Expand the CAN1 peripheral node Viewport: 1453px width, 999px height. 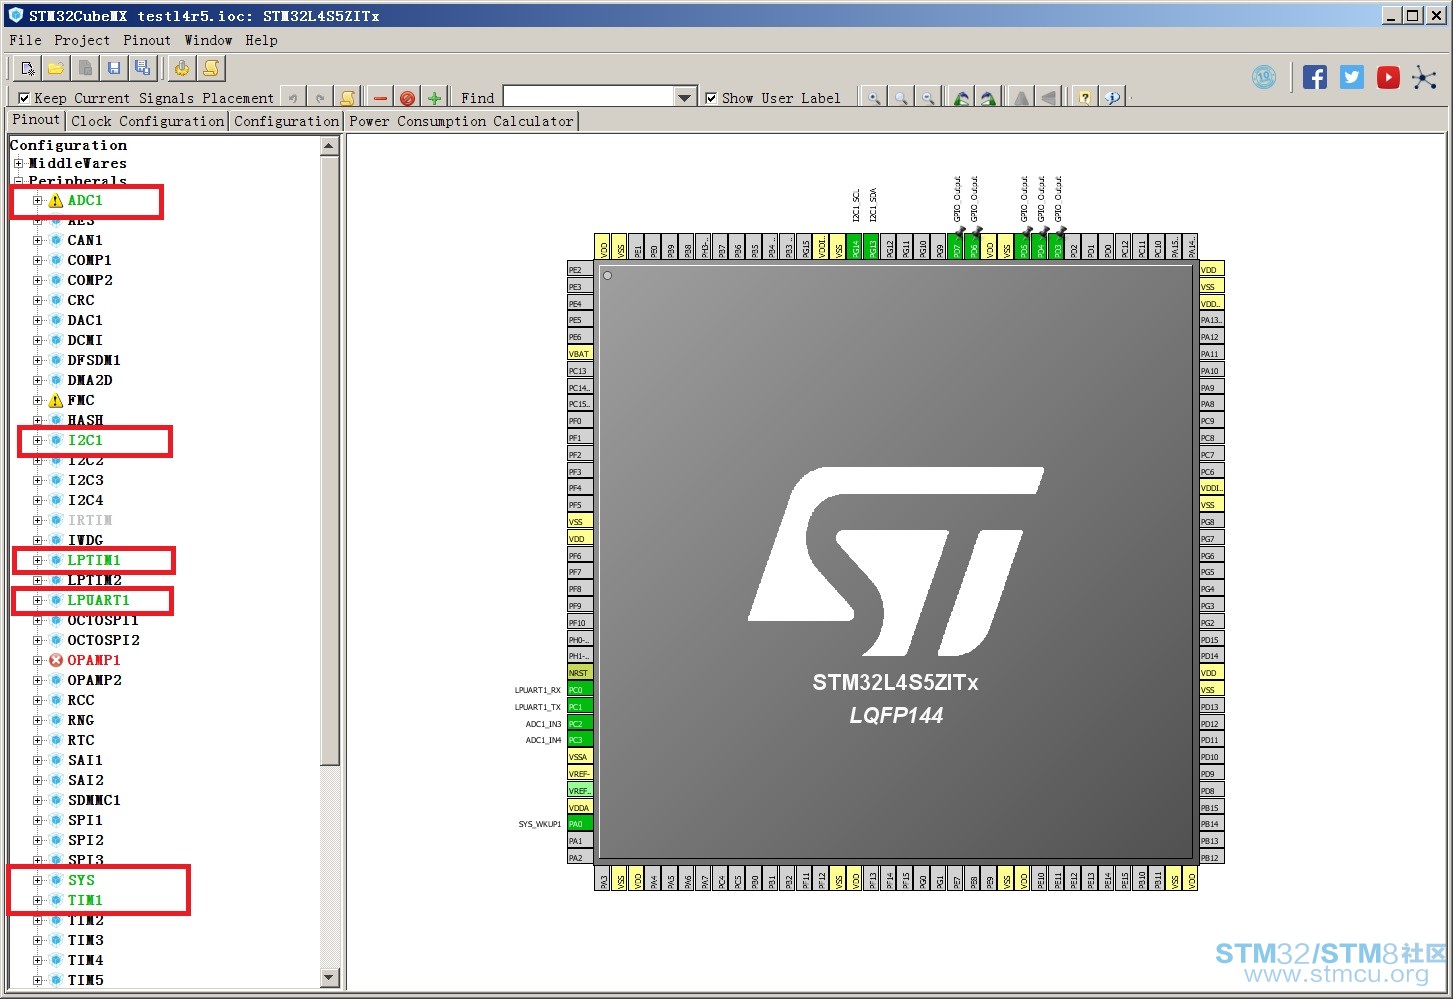pyautogui.click(x=38, y=240)
